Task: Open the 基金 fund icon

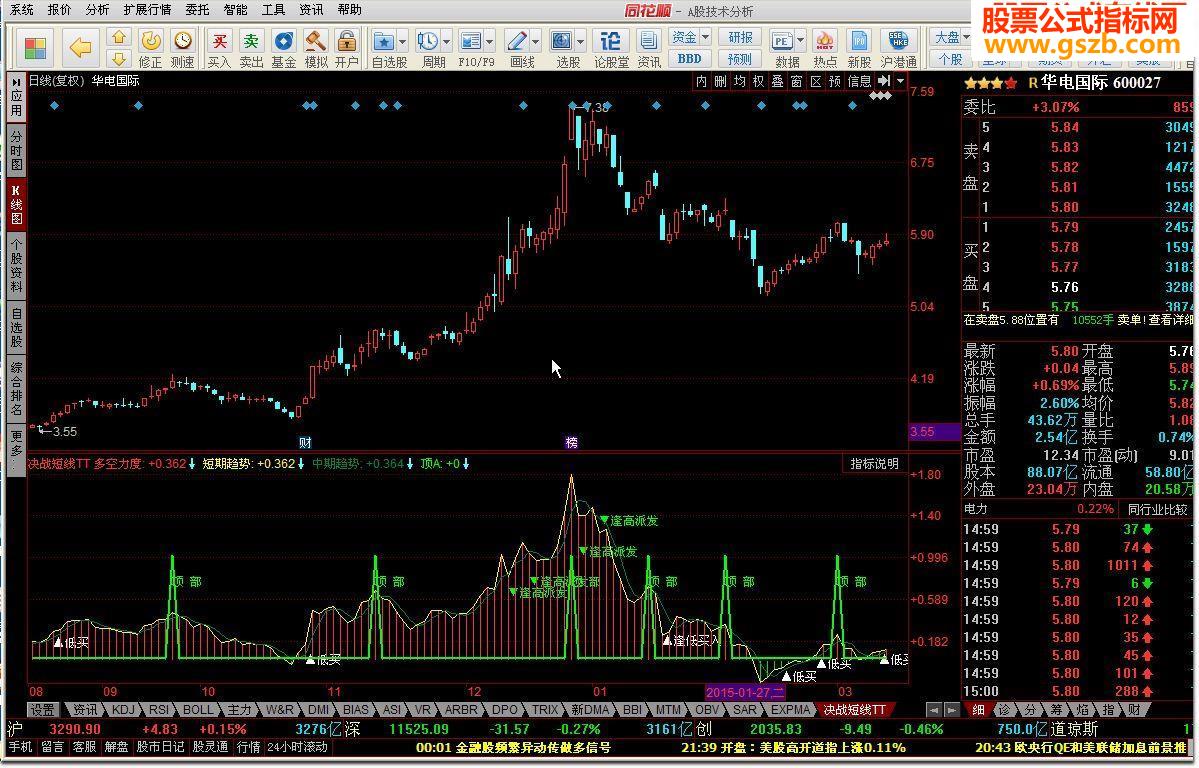Action: point(284,40)
